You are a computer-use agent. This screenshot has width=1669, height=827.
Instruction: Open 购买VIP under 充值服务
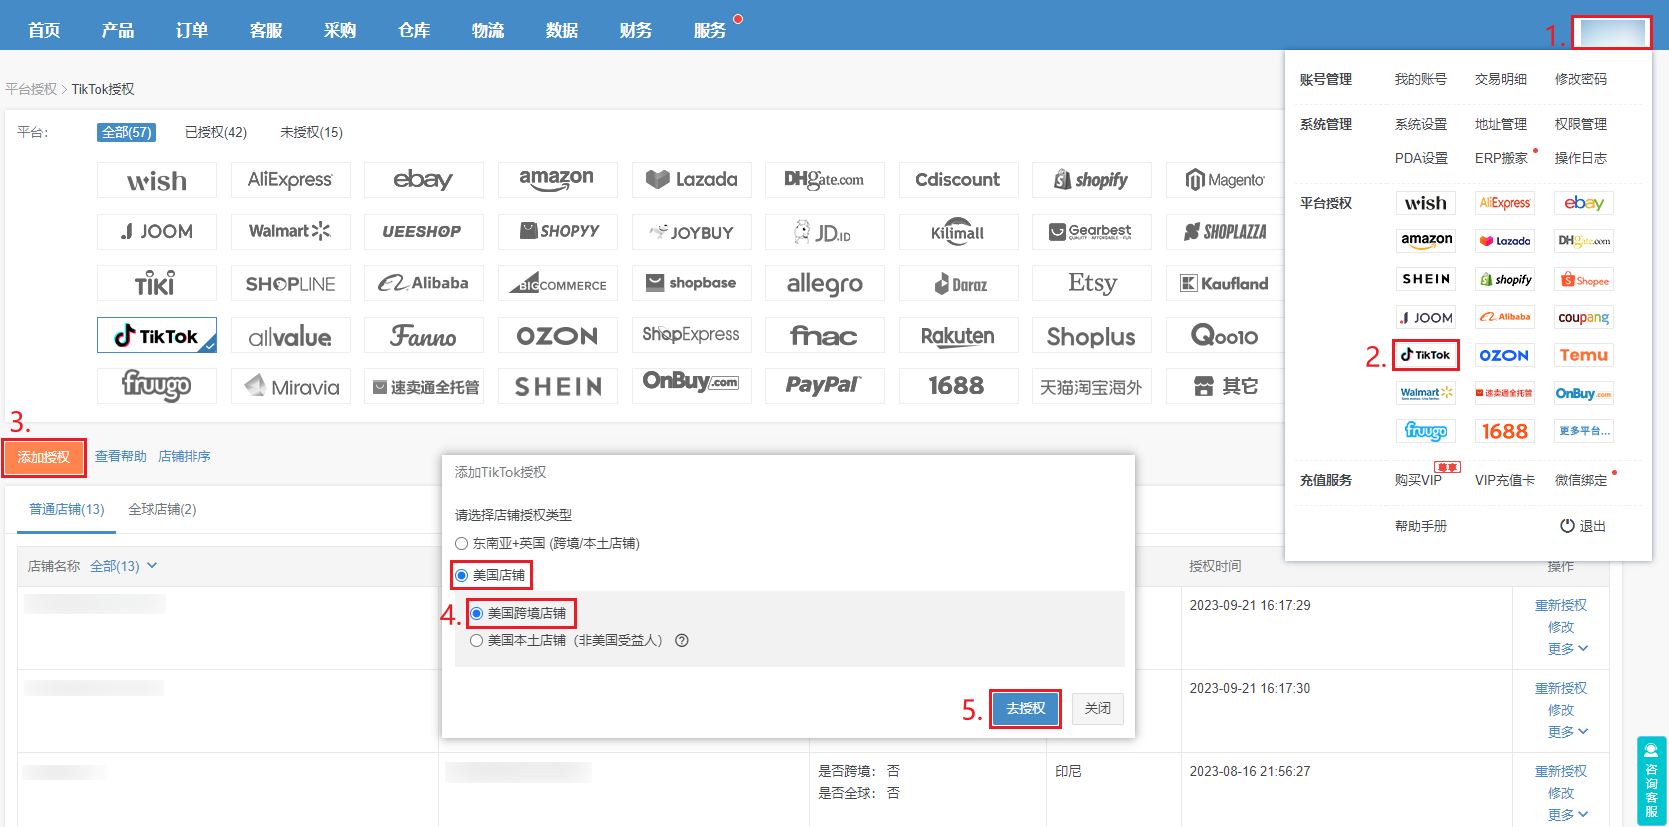pyautogui.click(x=1418, y=480)
